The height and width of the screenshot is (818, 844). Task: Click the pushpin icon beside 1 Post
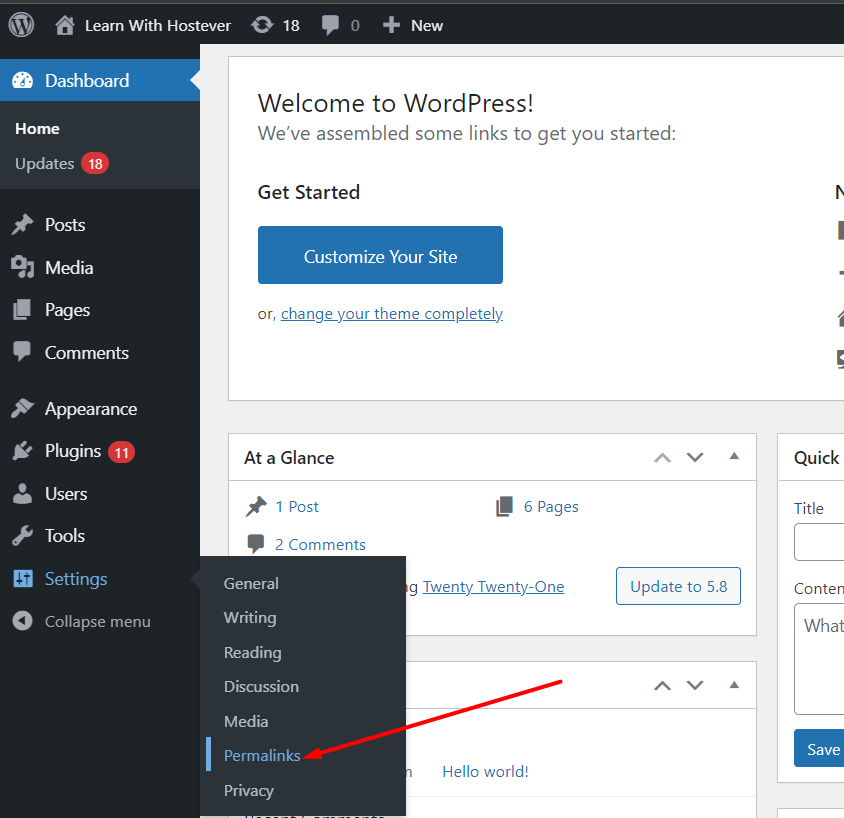tap(256, 506)
